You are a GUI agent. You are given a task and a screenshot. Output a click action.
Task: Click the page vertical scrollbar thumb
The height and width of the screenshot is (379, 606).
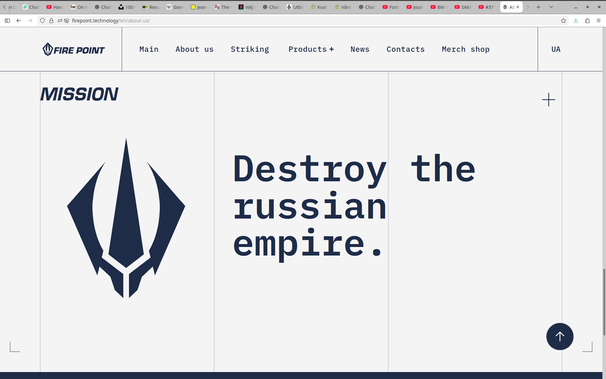(x=604, y=301)
